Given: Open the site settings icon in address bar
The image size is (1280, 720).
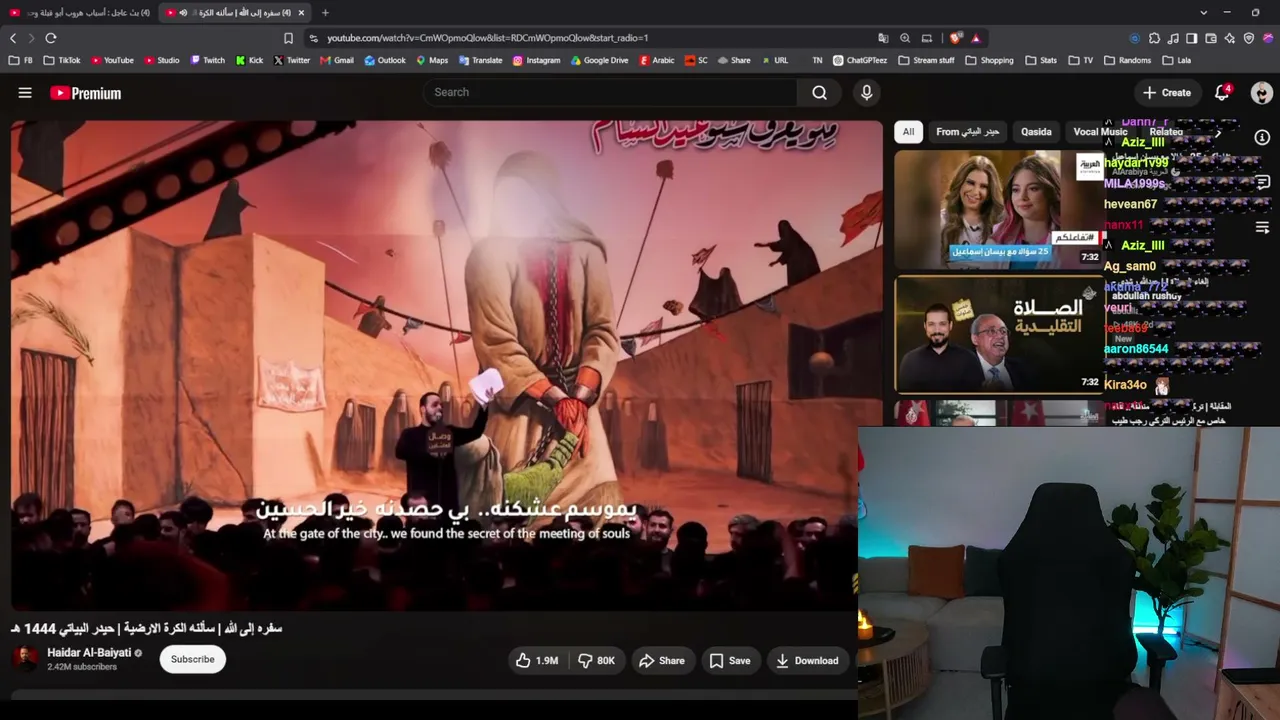Looking at the screenshot, I should click(x=313, y=38).
